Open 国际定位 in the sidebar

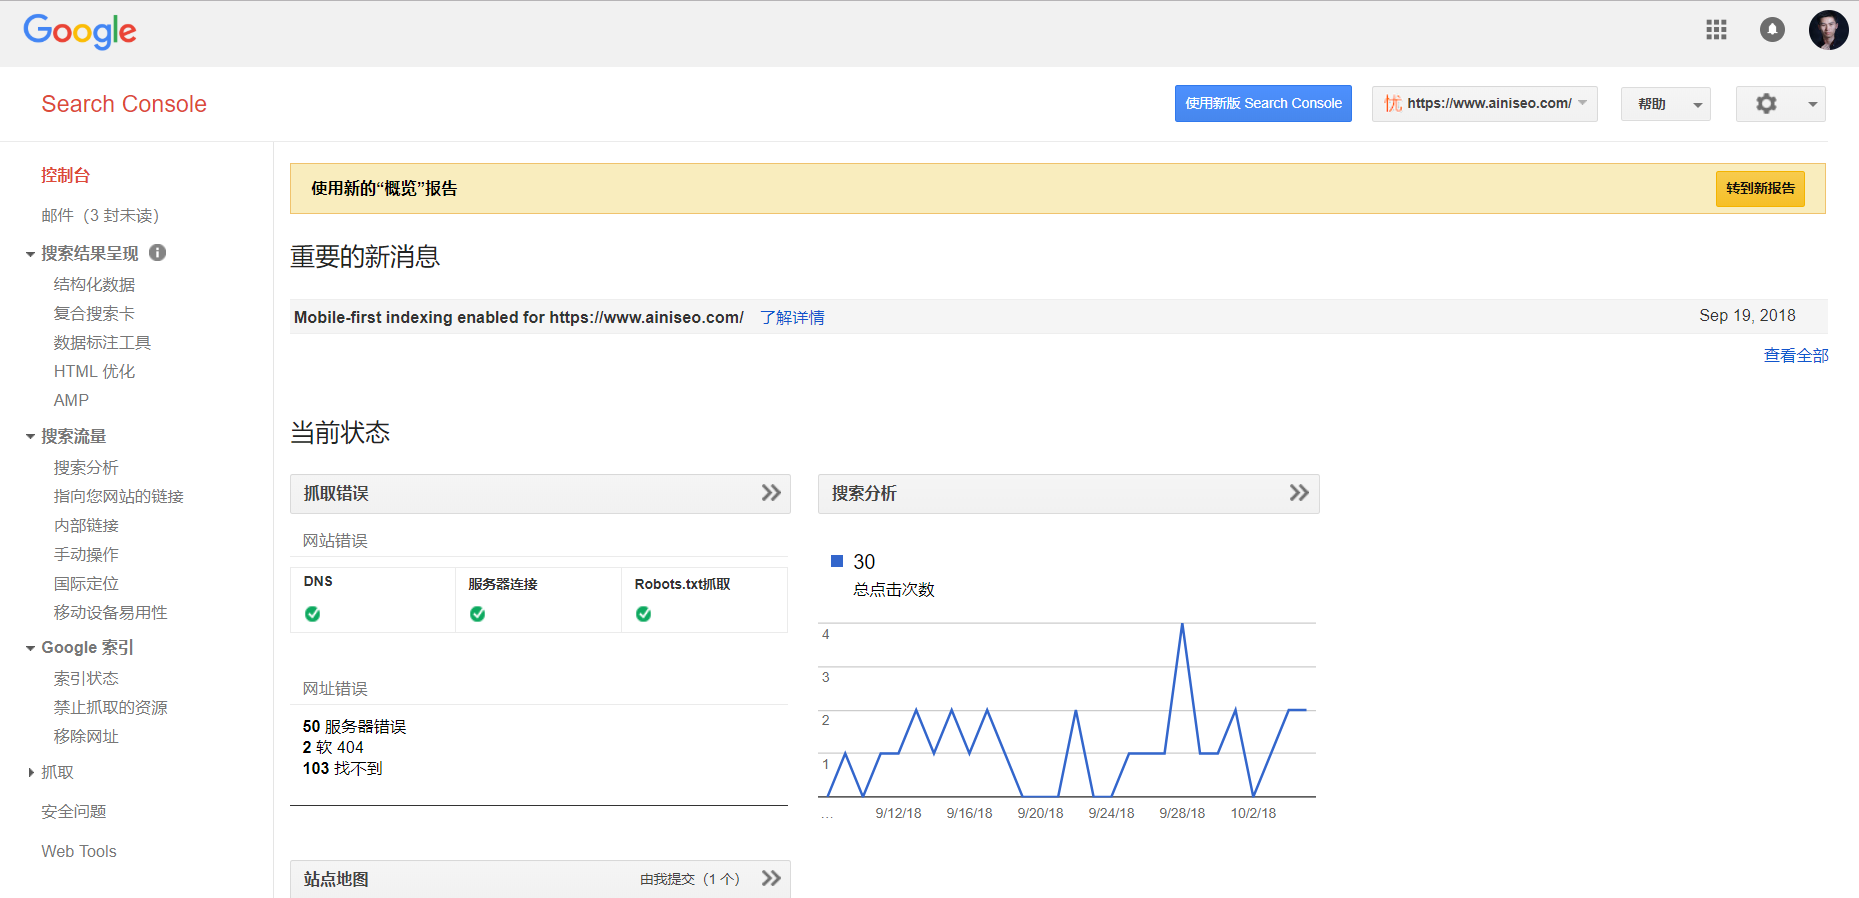coord(86,583)
